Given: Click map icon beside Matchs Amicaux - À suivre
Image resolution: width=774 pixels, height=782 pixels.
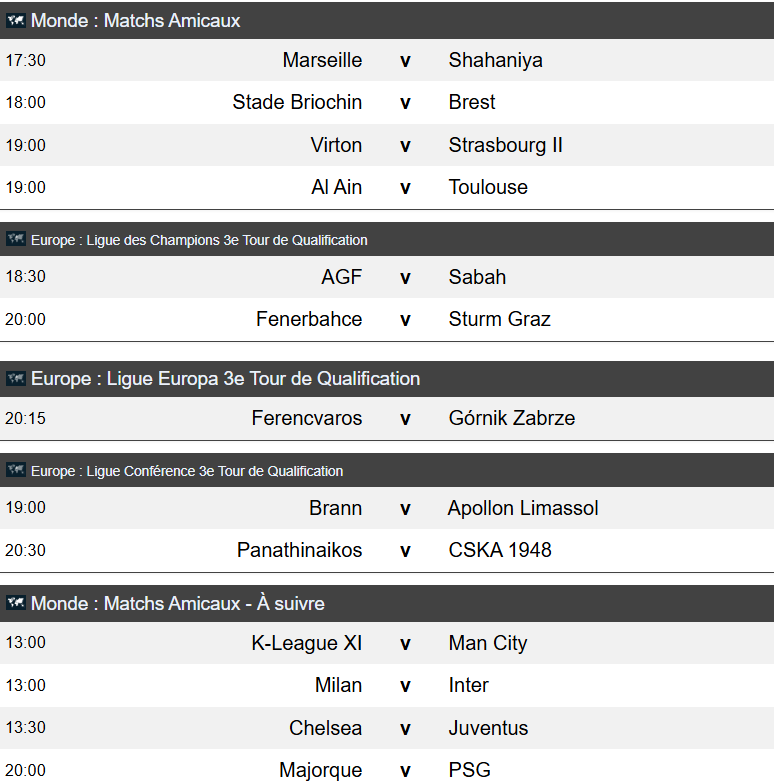Looking at the screenshot, I should (x=15, y=603).
